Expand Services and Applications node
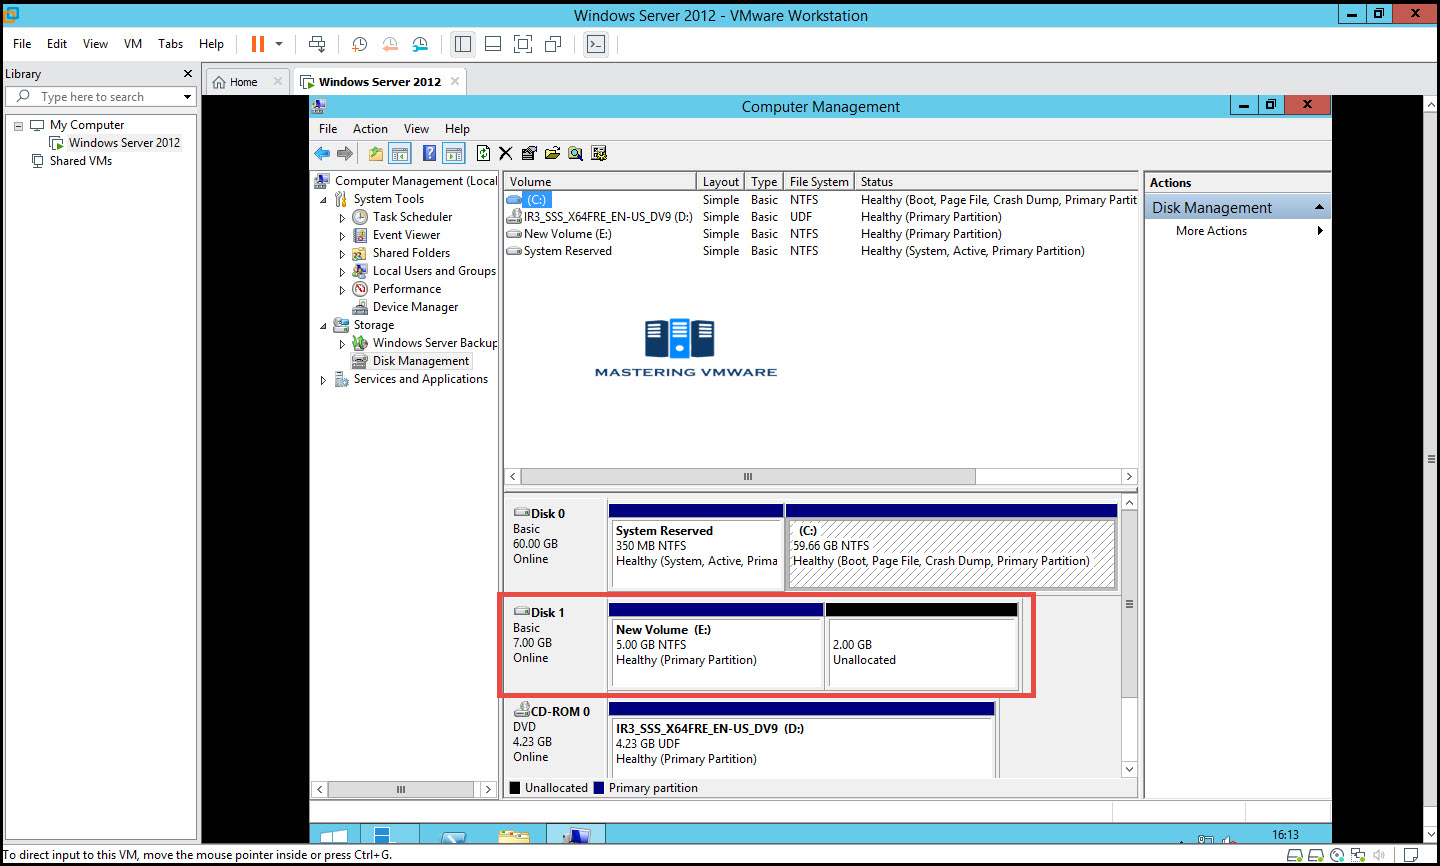1440x866 pixels. click(323, 380)
